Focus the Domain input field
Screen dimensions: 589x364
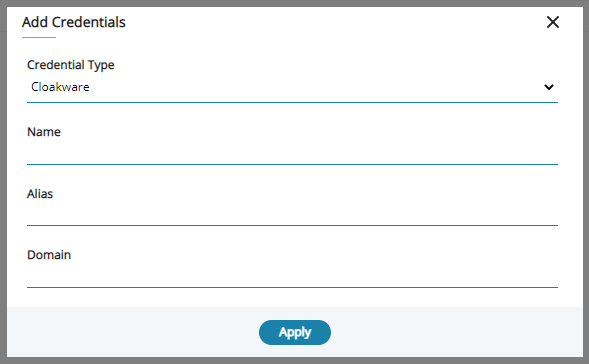(292, 276)
